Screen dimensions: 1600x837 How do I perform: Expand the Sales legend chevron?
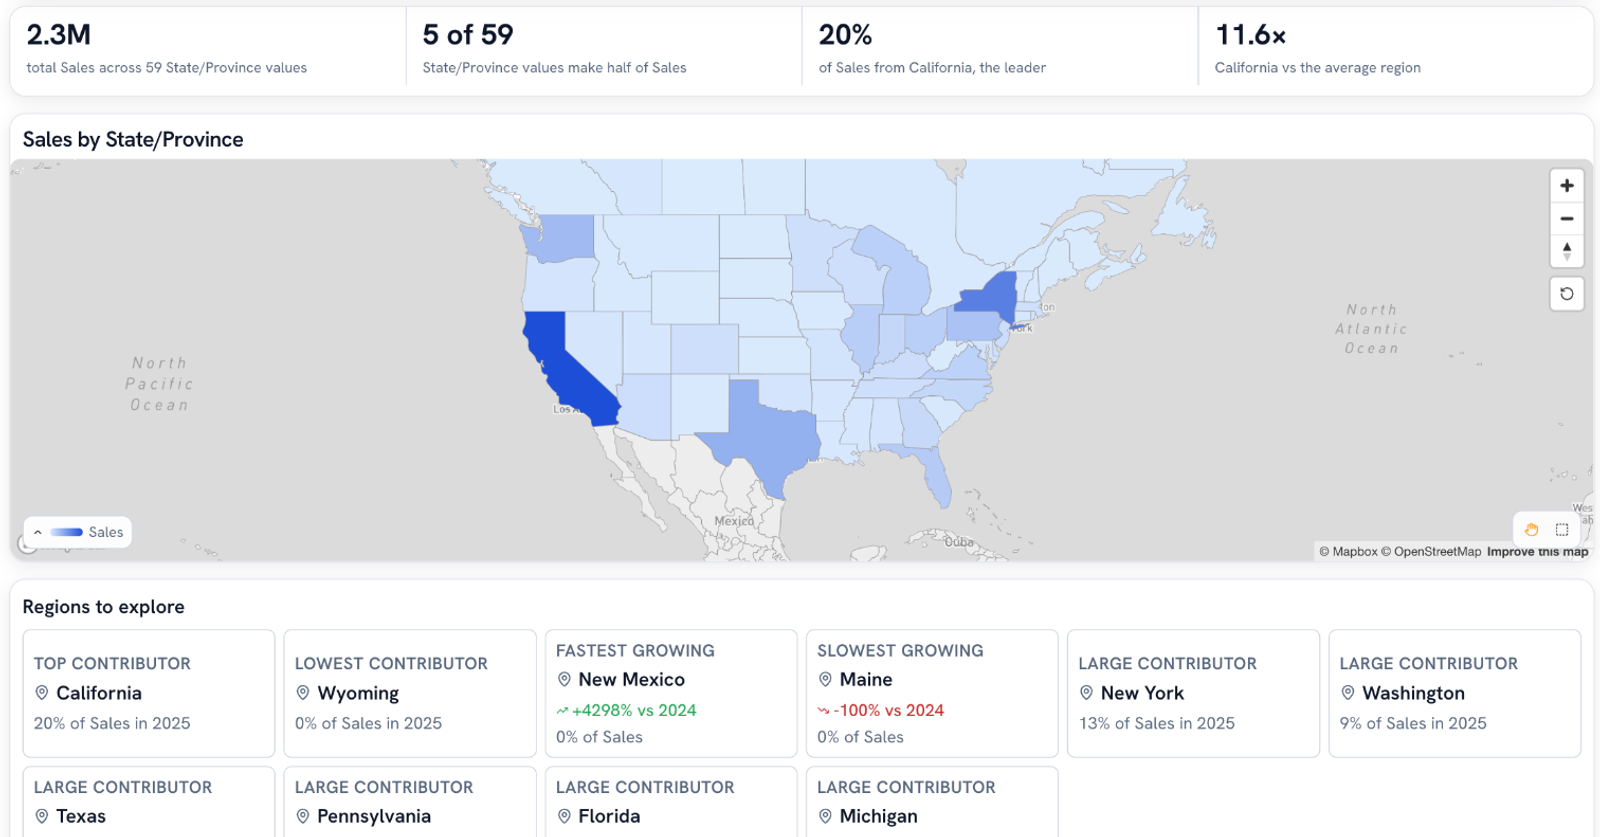point(38,533)
